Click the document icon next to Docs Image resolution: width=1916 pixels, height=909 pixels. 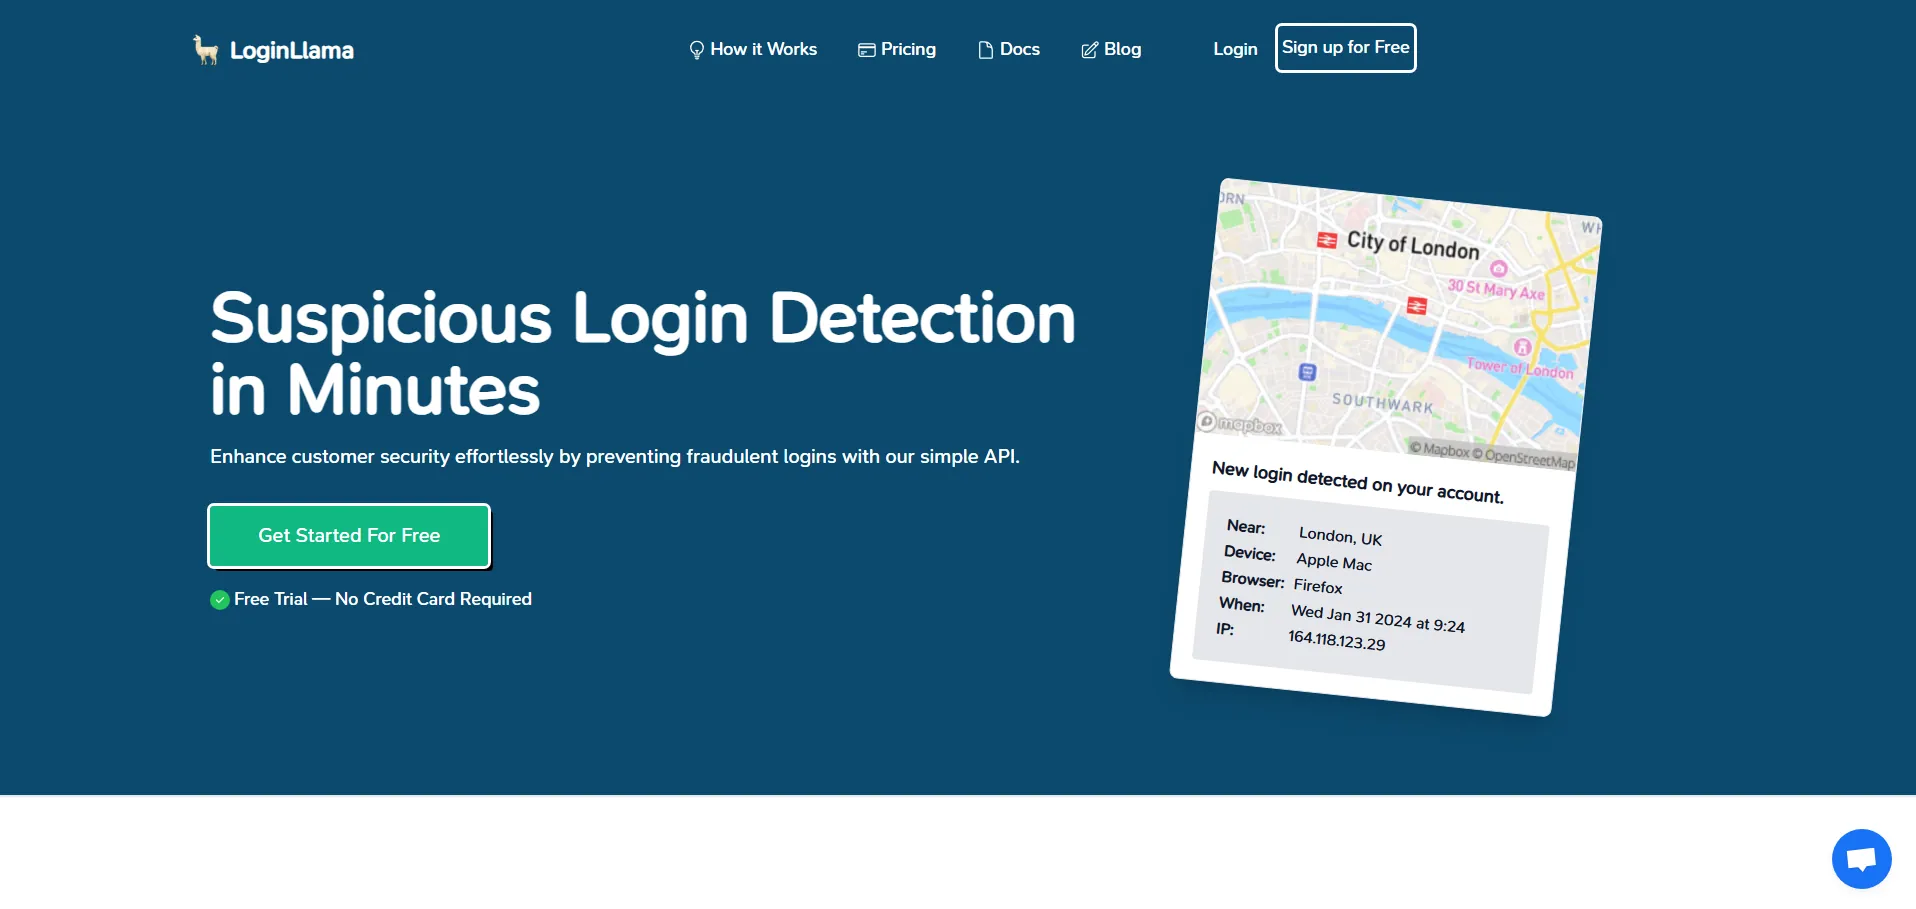(x=985, y=50)
